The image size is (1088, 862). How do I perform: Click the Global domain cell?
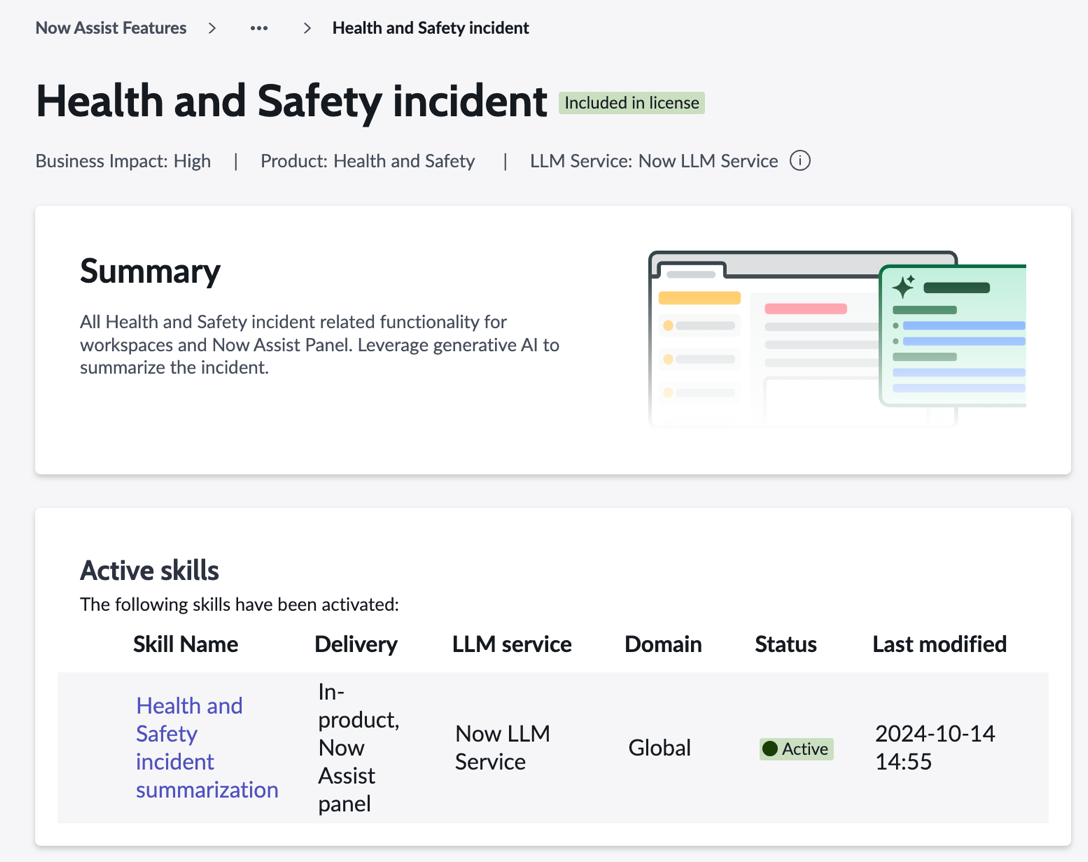coord(659,748)
